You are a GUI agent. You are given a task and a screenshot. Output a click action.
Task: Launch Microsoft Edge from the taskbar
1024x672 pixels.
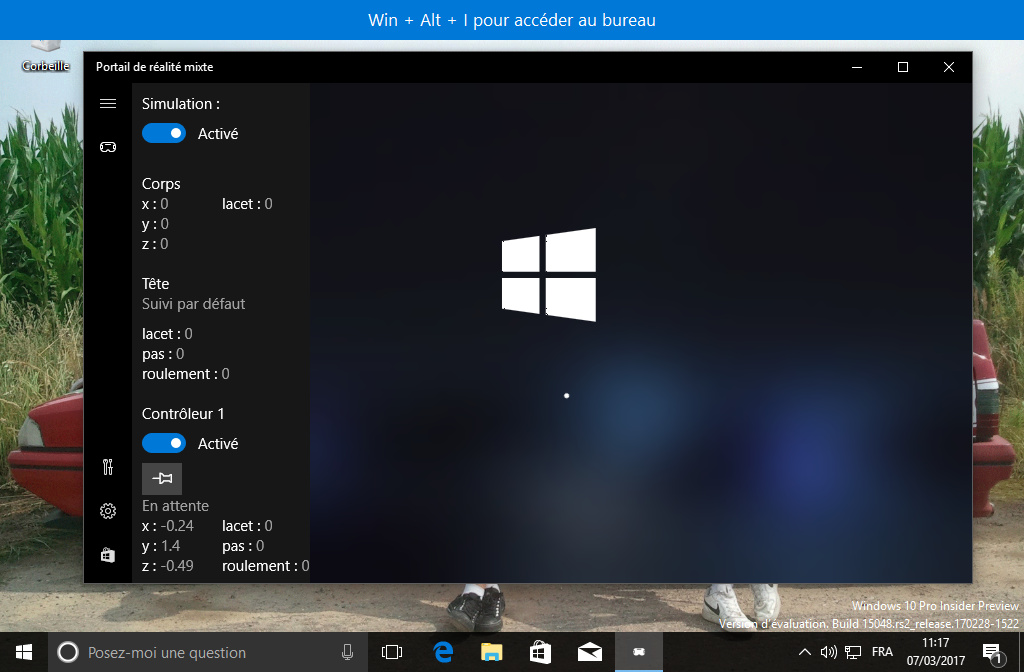coord(443,652)
